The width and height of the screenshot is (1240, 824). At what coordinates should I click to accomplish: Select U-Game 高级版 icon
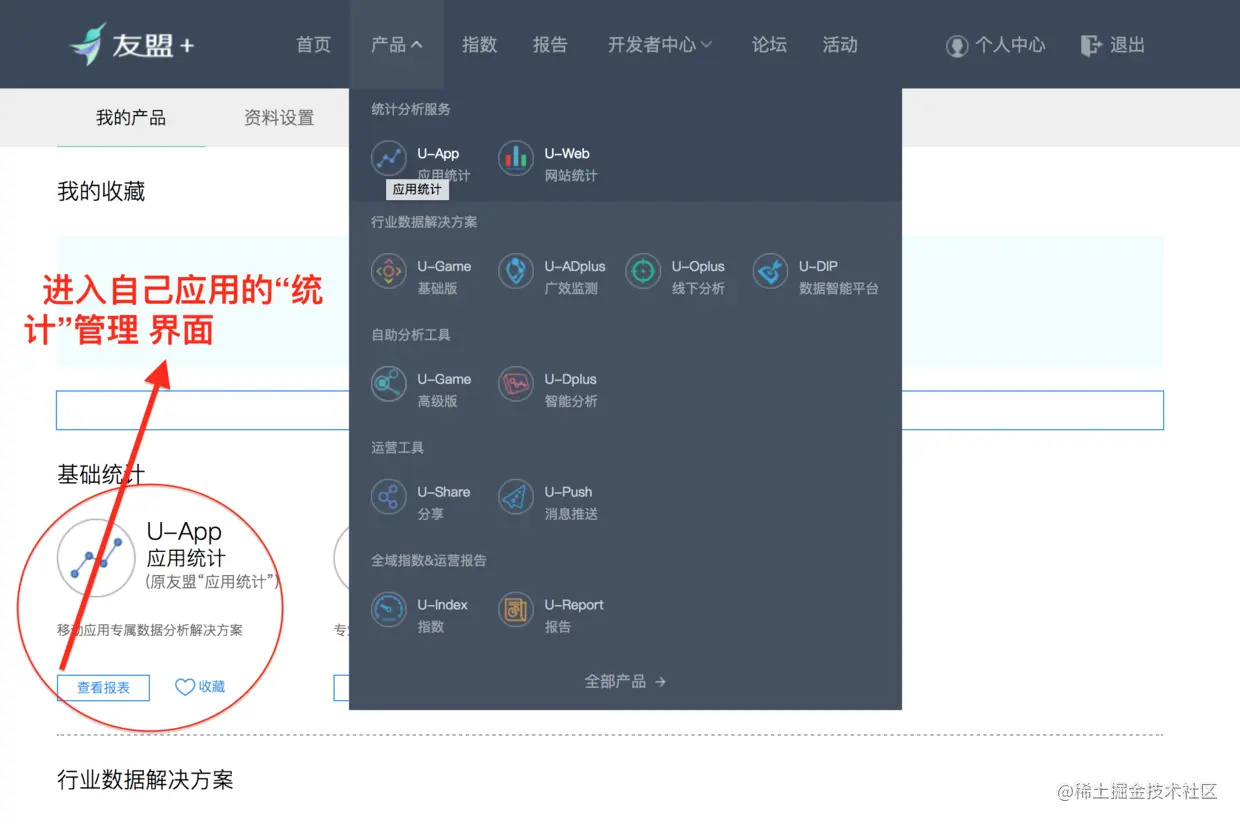(x=389, y=384)
